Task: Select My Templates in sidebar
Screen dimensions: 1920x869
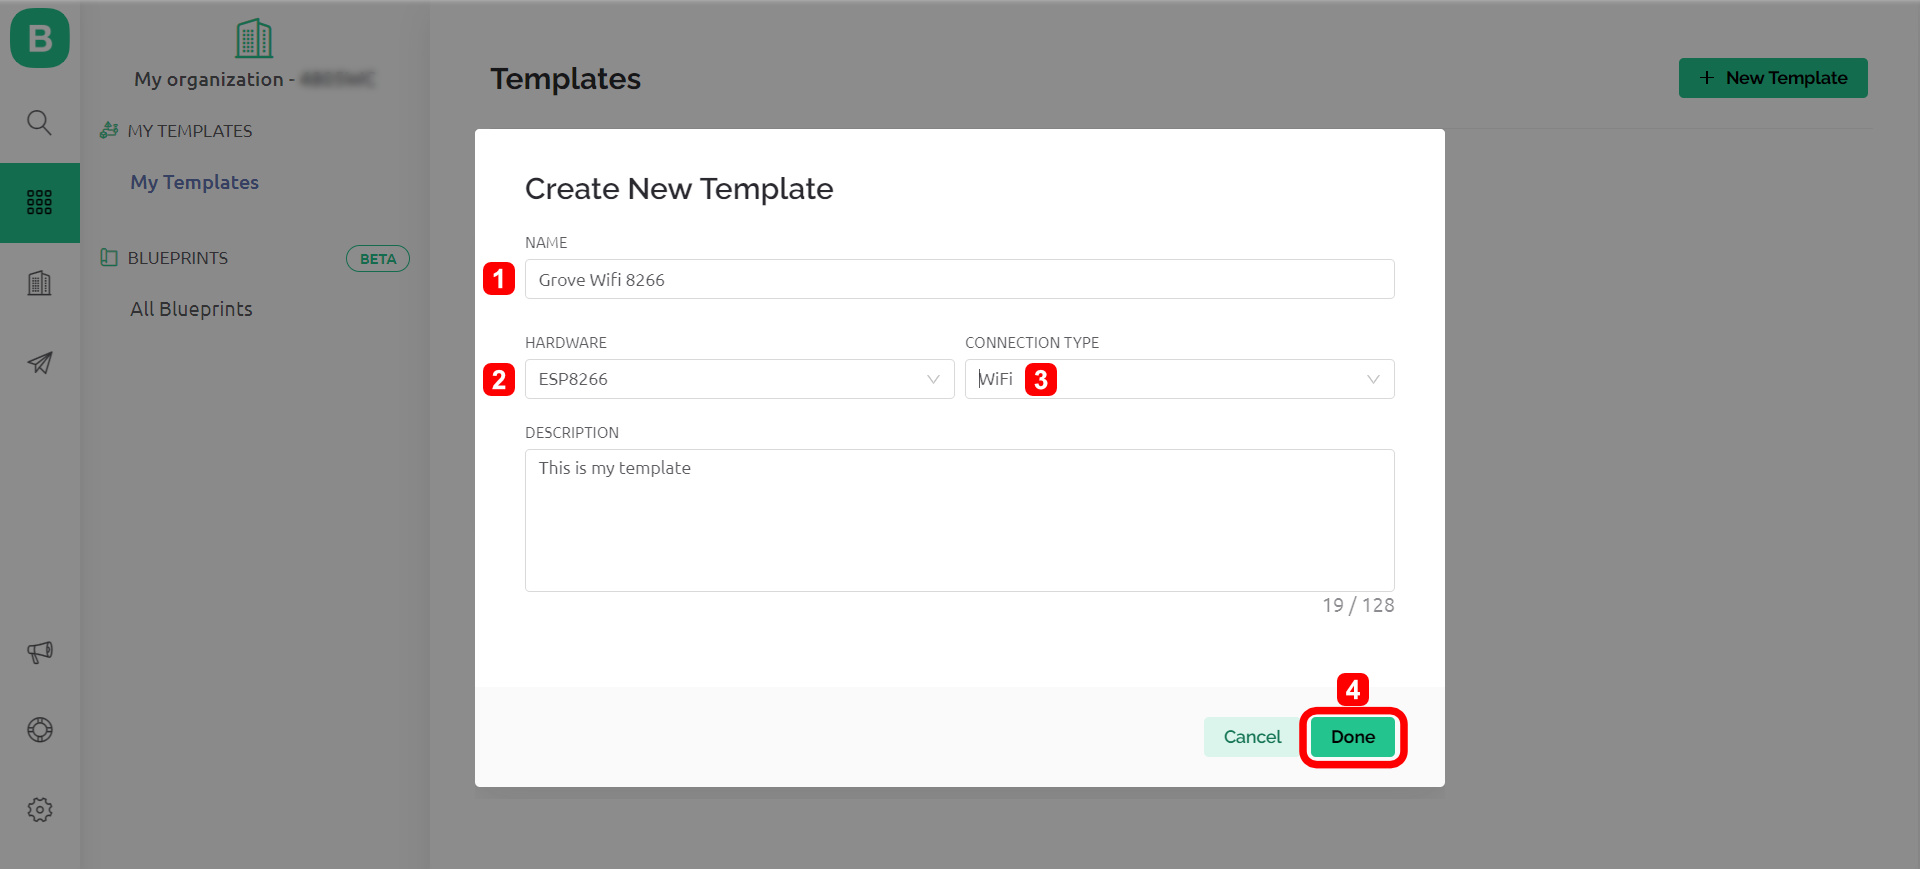Action: (x=194, y=182)
